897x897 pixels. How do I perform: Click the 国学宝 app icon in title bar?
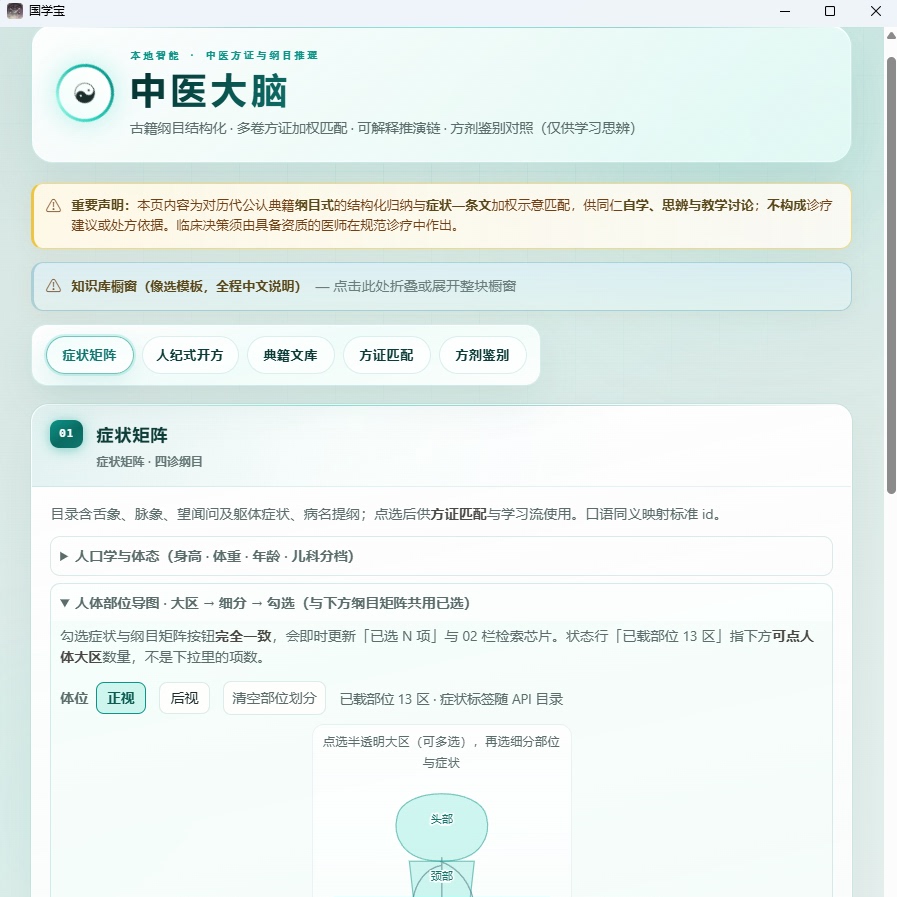click(x=15, y=11)
